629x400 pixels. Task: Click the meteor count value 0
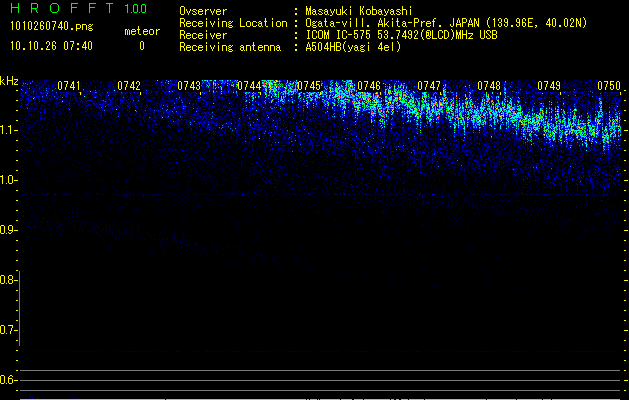[142, 46]
